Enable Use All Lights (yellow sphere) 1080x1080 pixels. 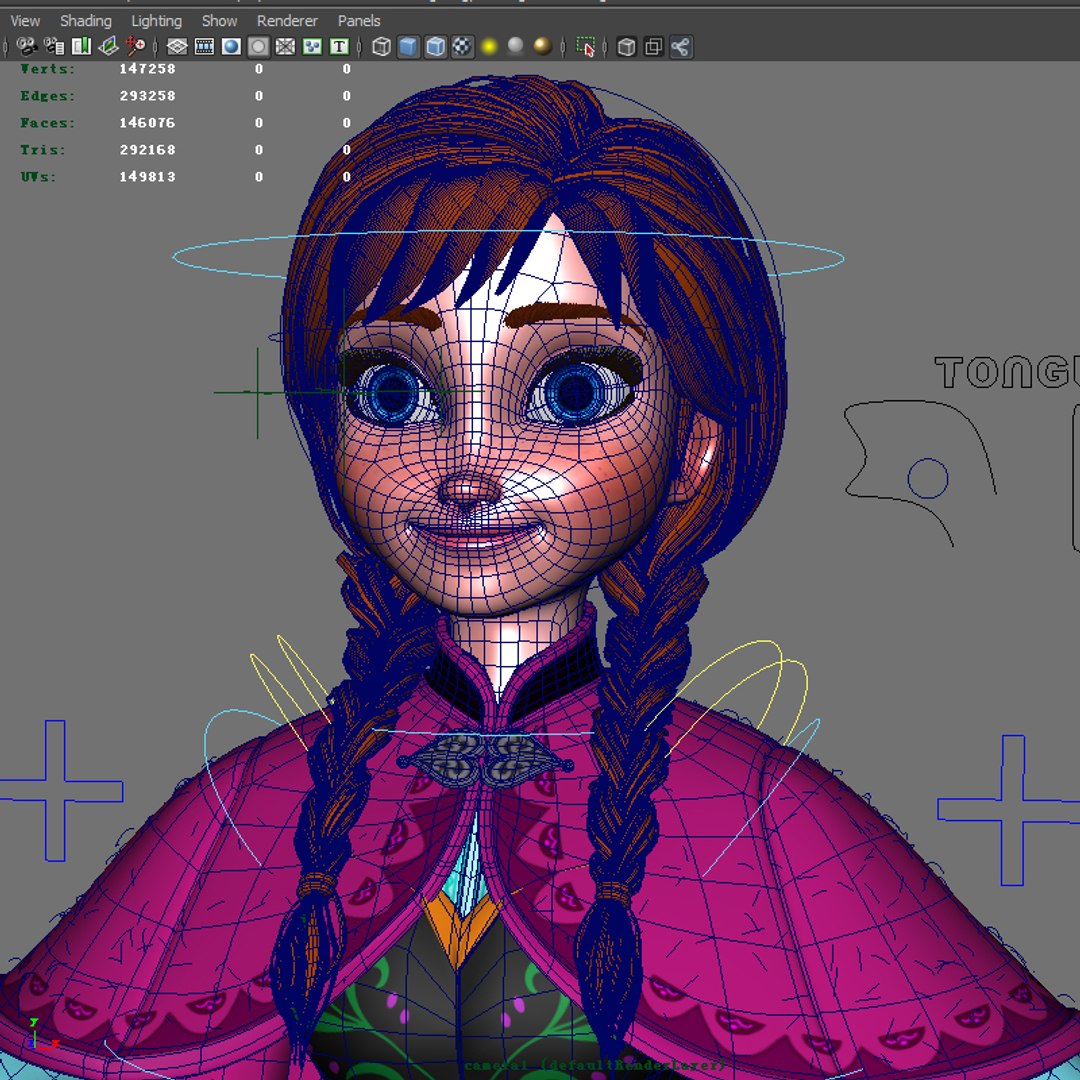(x=489, y=47)
